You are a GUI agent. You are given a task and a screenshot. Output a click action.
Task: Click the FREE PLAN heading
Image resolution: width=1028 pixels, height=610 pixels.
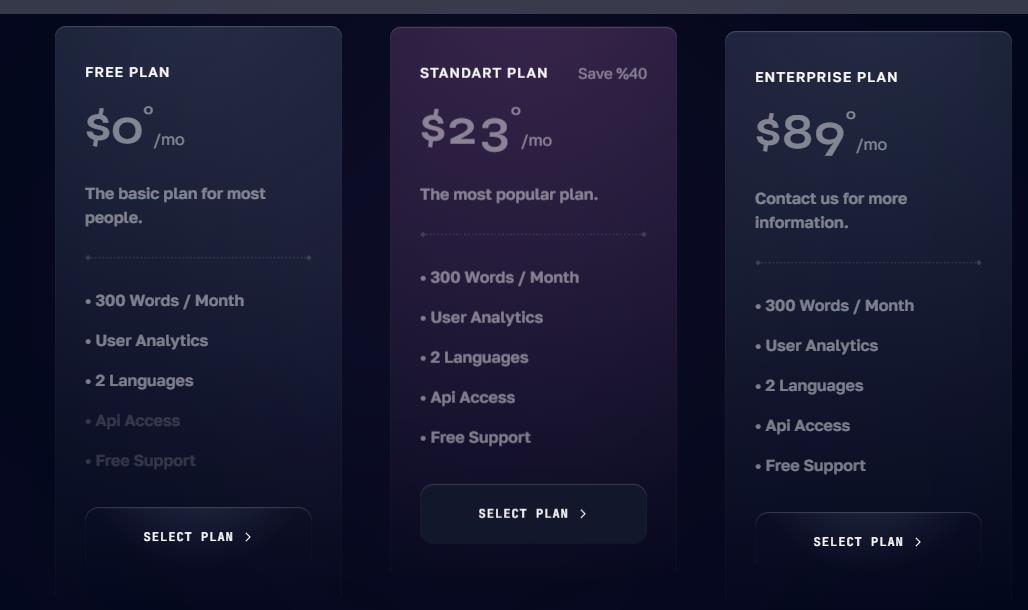(127, 72)
